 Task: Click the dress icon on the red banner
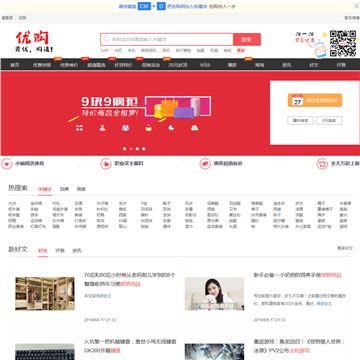(x=102, y=128)
